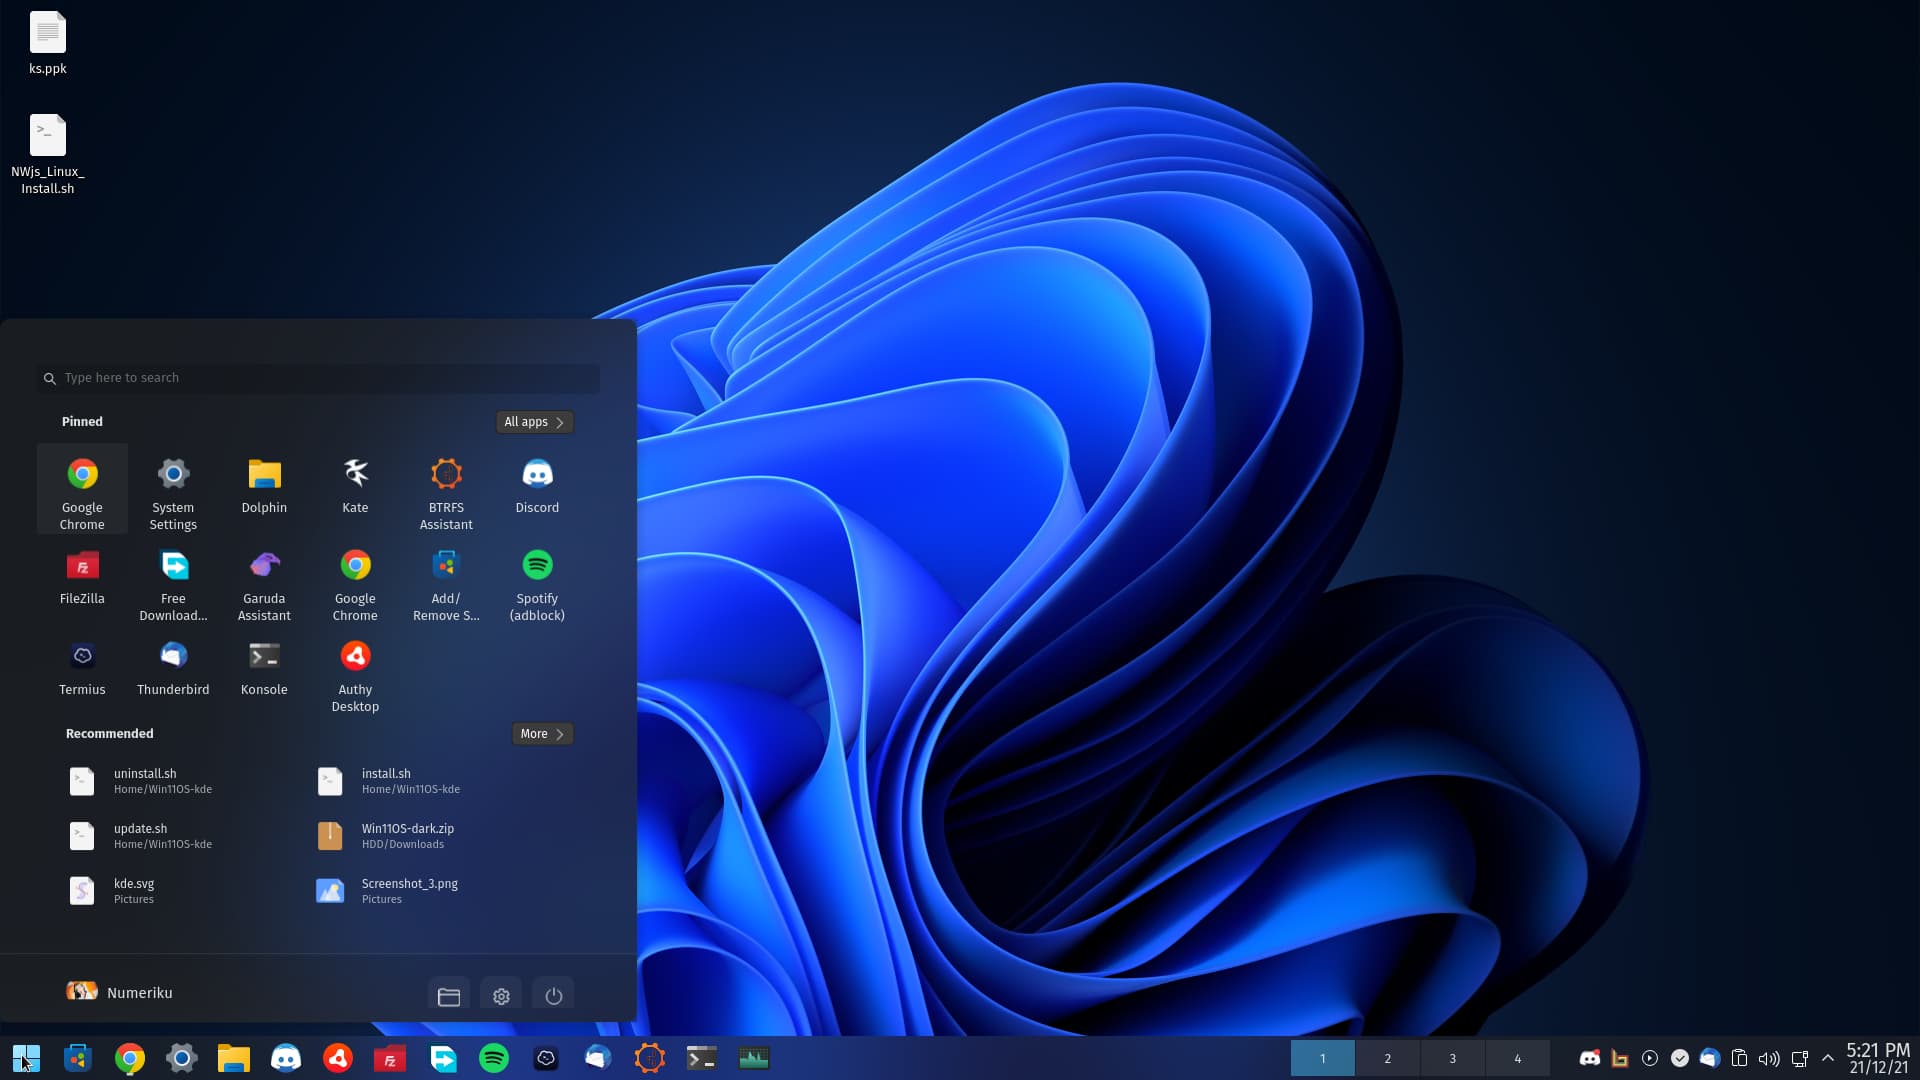Open Konsole from the taskbar
The height and width of the screenshot is (1080, 1920).
[x=701, y=1058]
